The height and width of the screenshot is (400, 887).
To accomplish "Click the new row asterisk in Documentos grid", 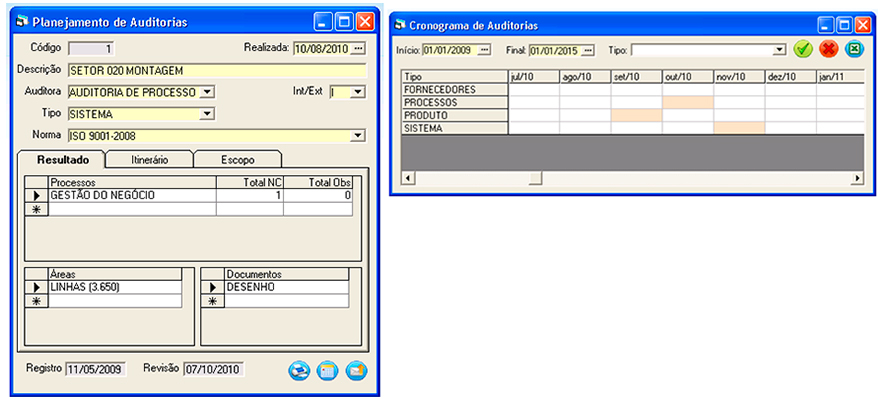I will 213,300.
